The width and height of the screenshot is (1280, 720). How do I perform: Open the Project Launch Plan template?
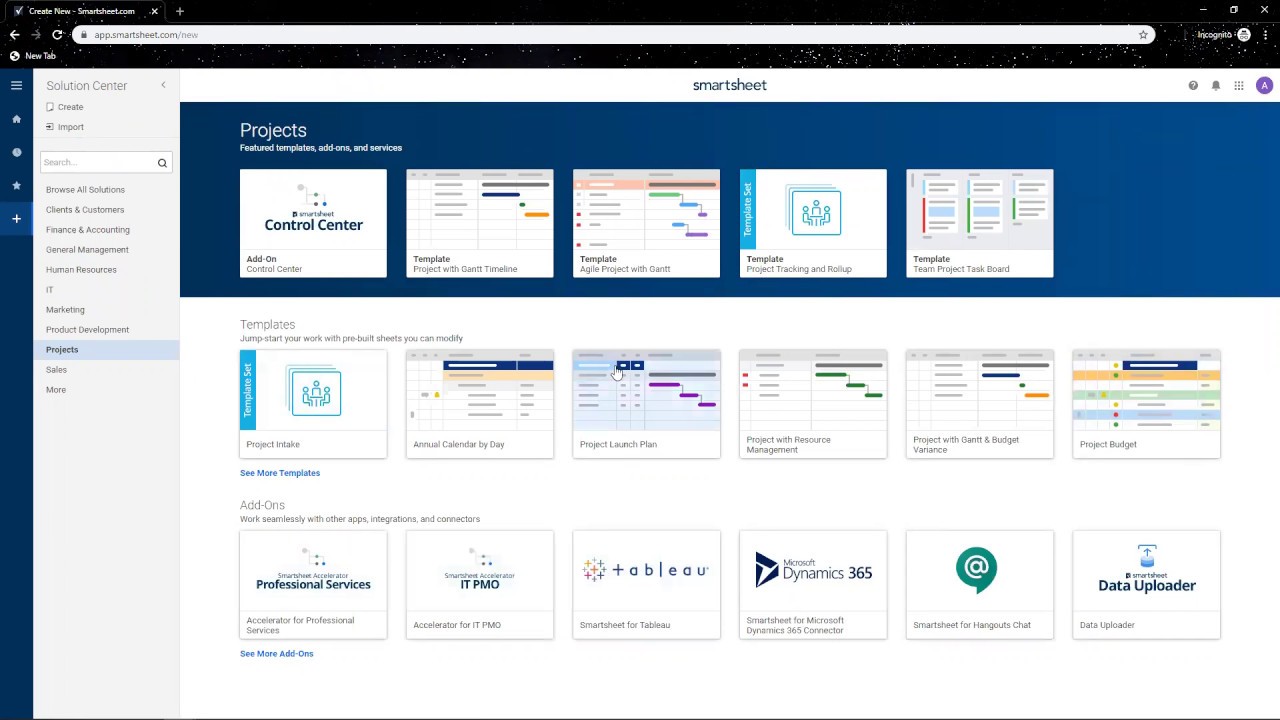click(646, 404)
